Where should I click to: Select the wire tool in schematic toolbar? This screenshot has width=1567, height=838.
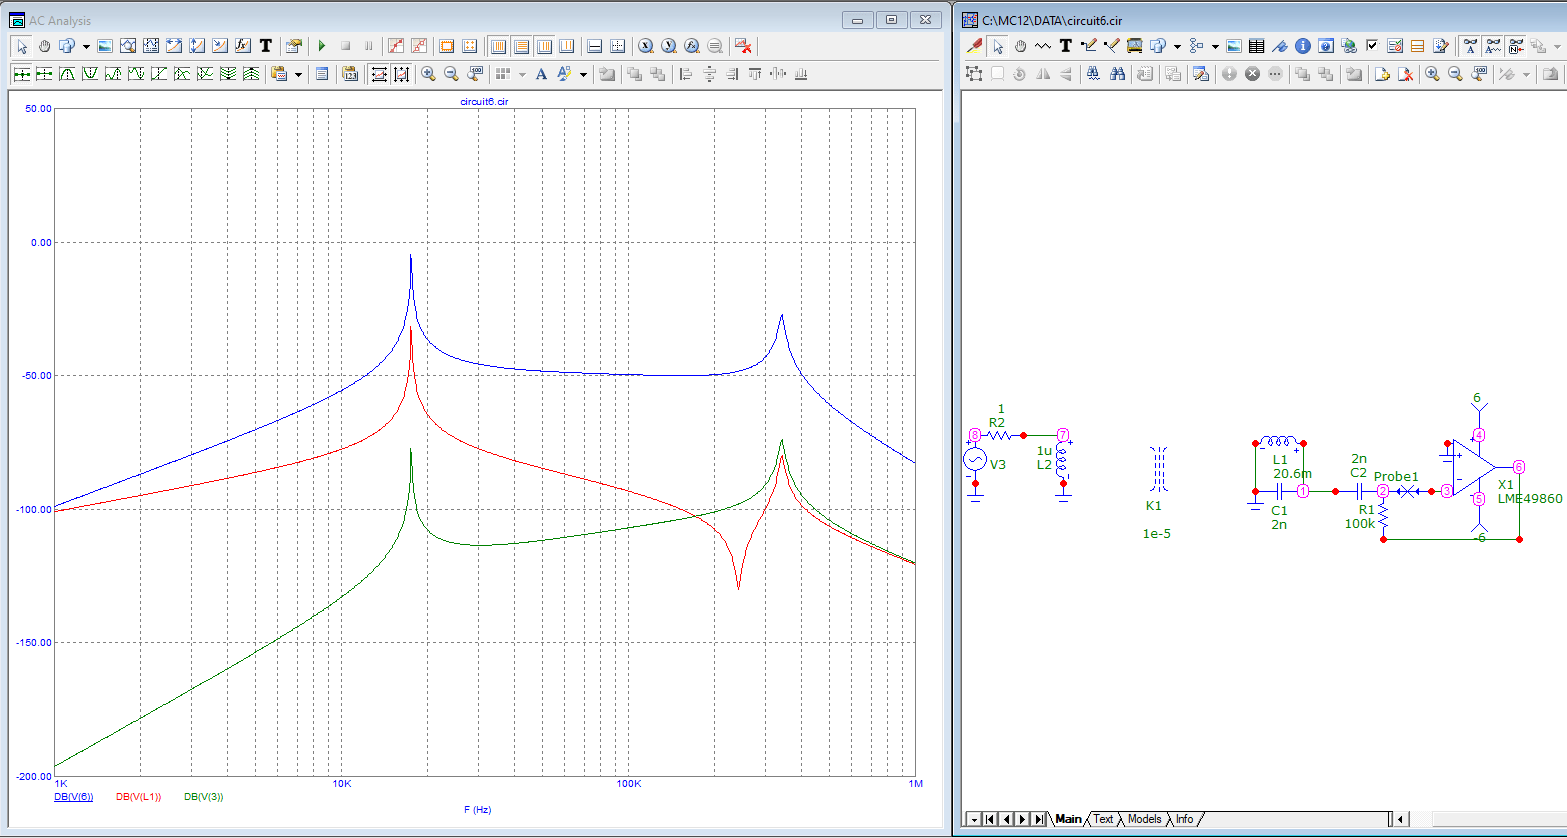click(x=1089, y=46)
